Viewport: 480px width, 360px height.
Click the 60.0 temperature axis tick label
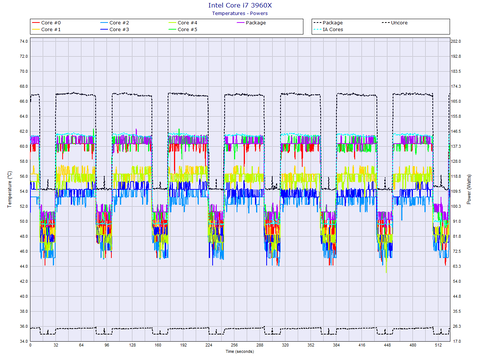point(24,146)
